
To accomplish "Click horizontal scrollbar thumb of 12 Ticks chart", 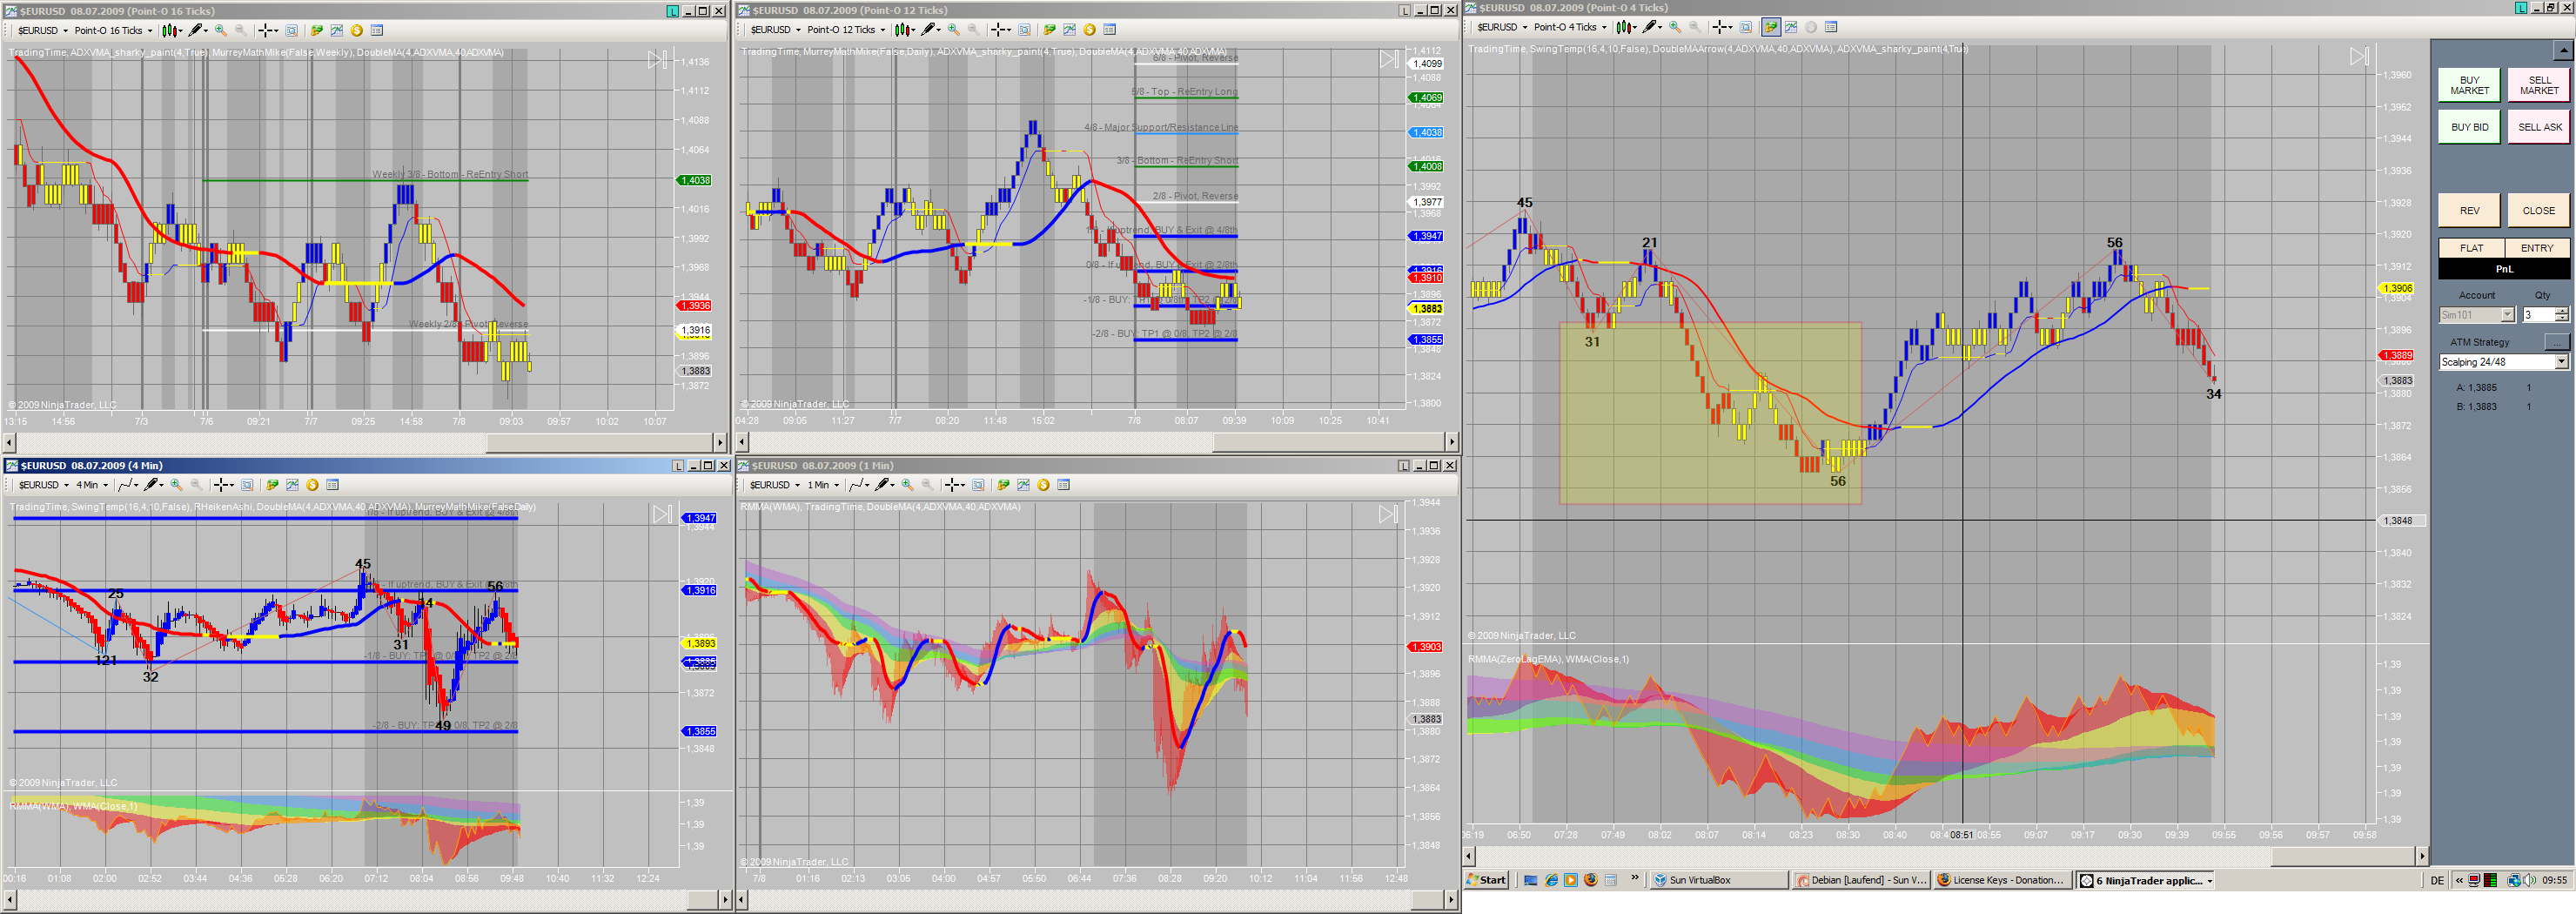I will tap(1328, 442).
